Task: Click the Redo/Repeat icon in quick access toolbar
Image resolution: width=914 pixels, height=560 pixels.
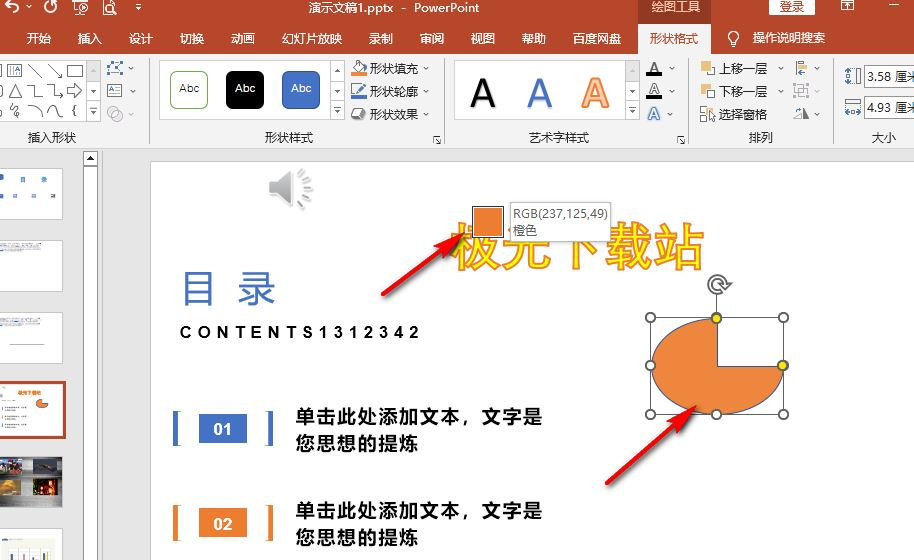Action: pos(51,7)
